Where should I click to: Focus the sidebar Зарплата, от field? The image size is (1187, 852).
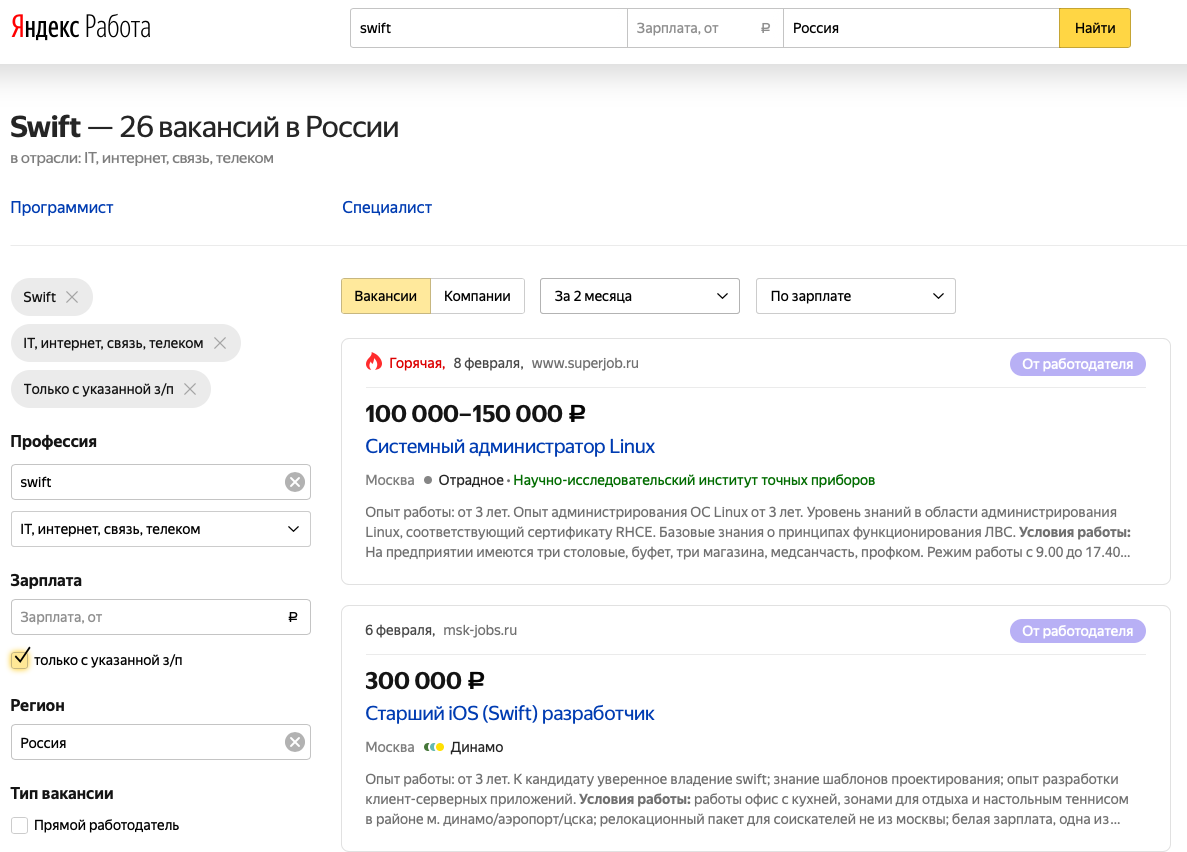[160, 617]
